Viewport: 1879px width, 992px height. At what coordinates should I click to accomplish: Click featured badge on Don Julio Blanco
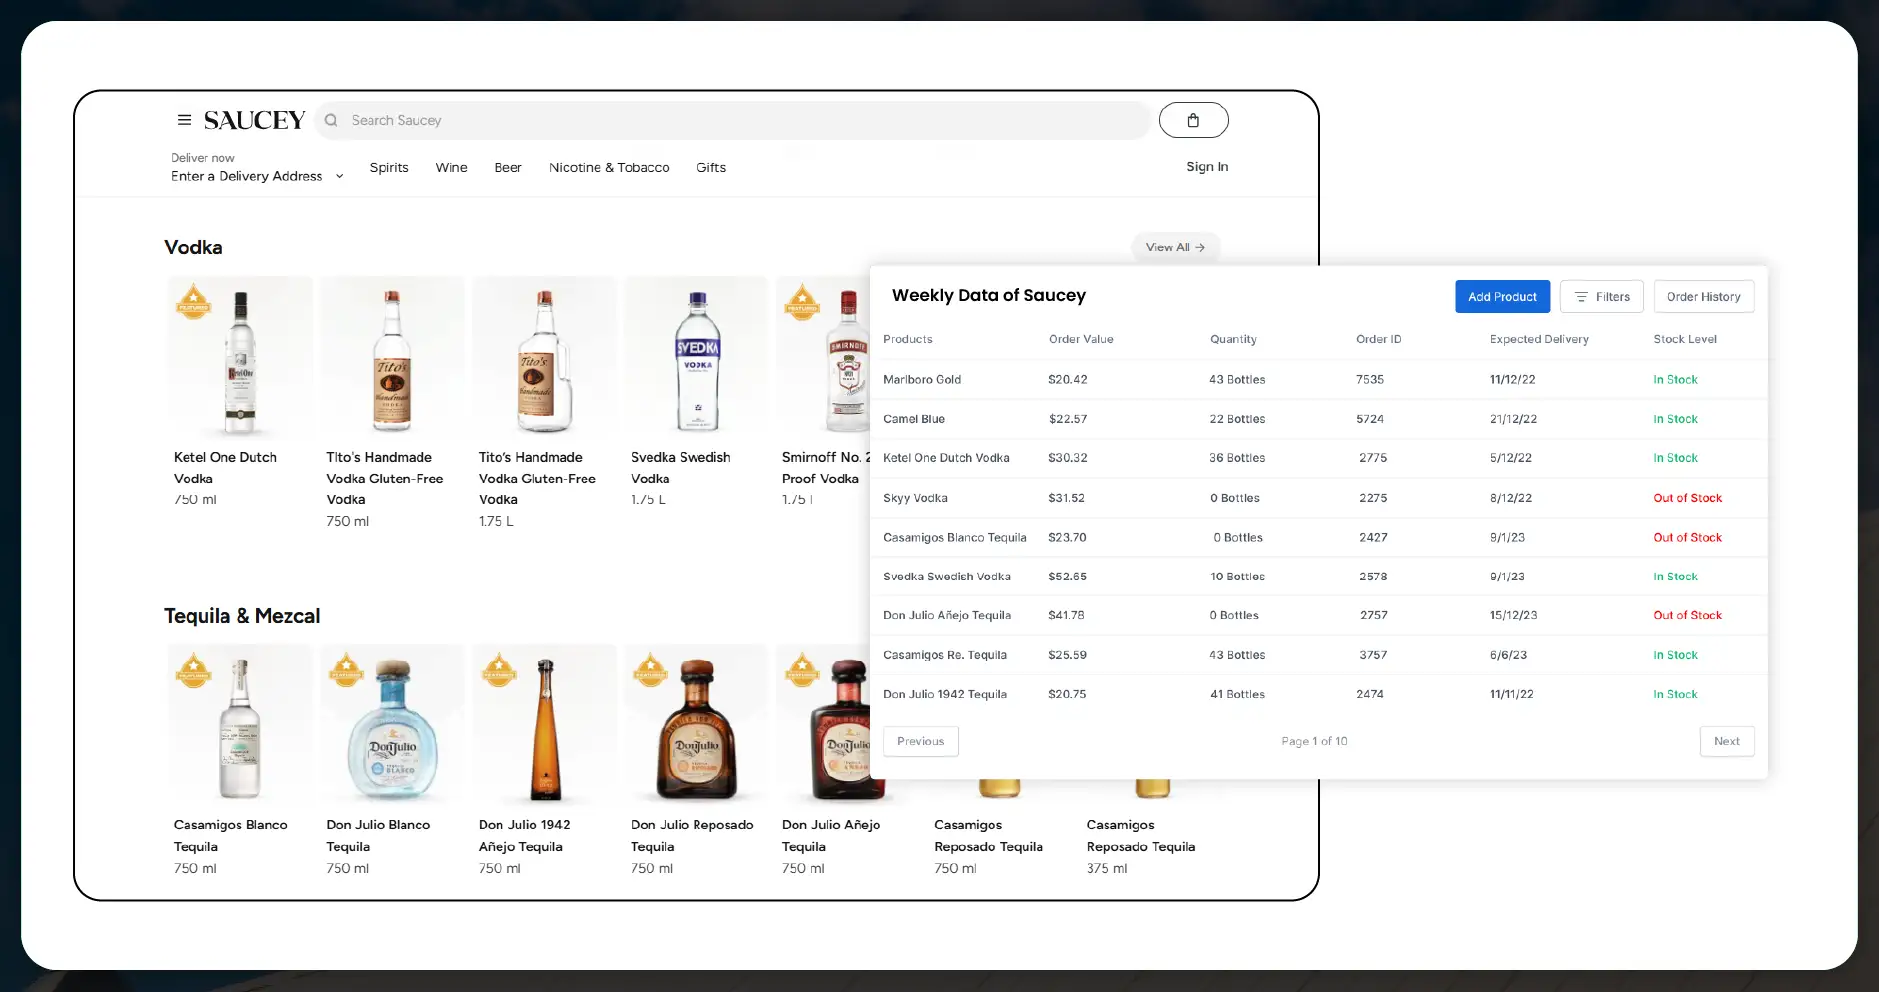346,669
